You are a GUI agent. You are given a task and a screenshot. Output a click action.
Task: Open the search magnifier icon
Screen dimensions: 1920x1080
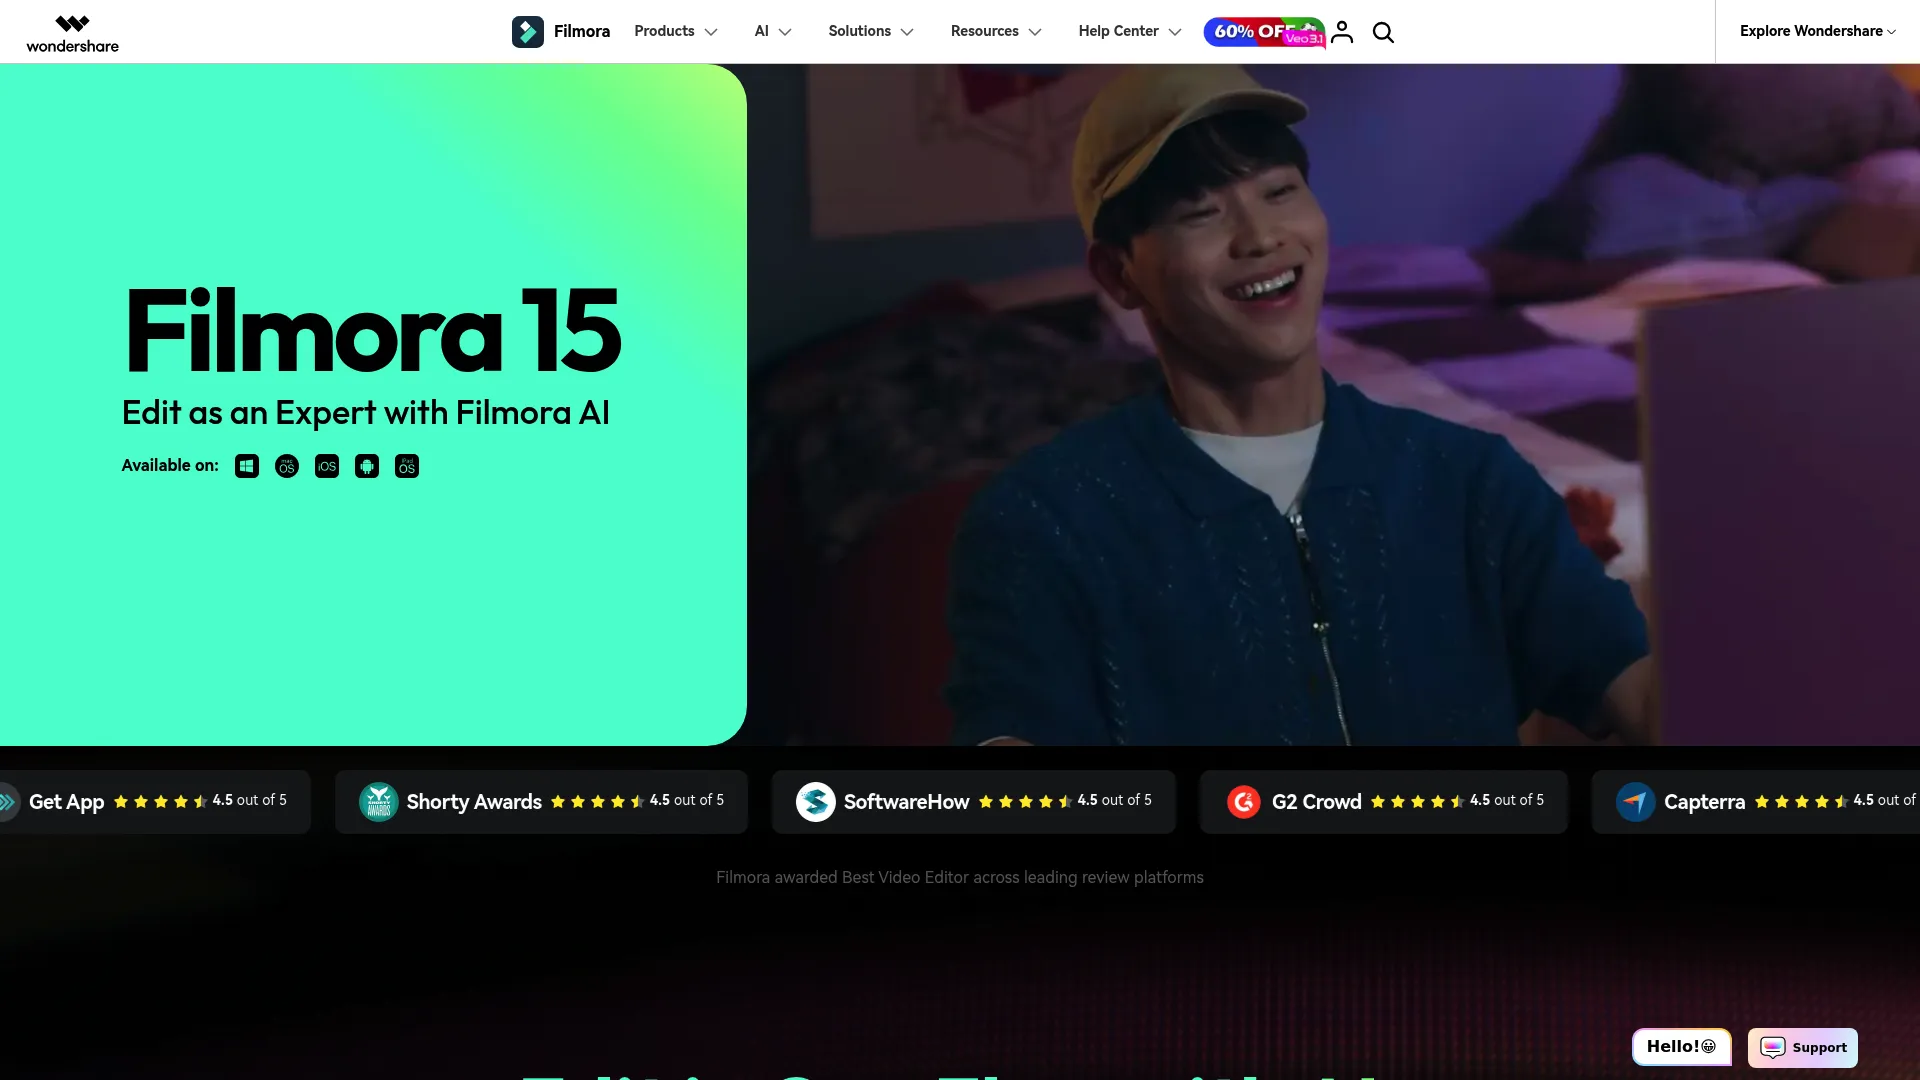click(x=1383, y=32)
